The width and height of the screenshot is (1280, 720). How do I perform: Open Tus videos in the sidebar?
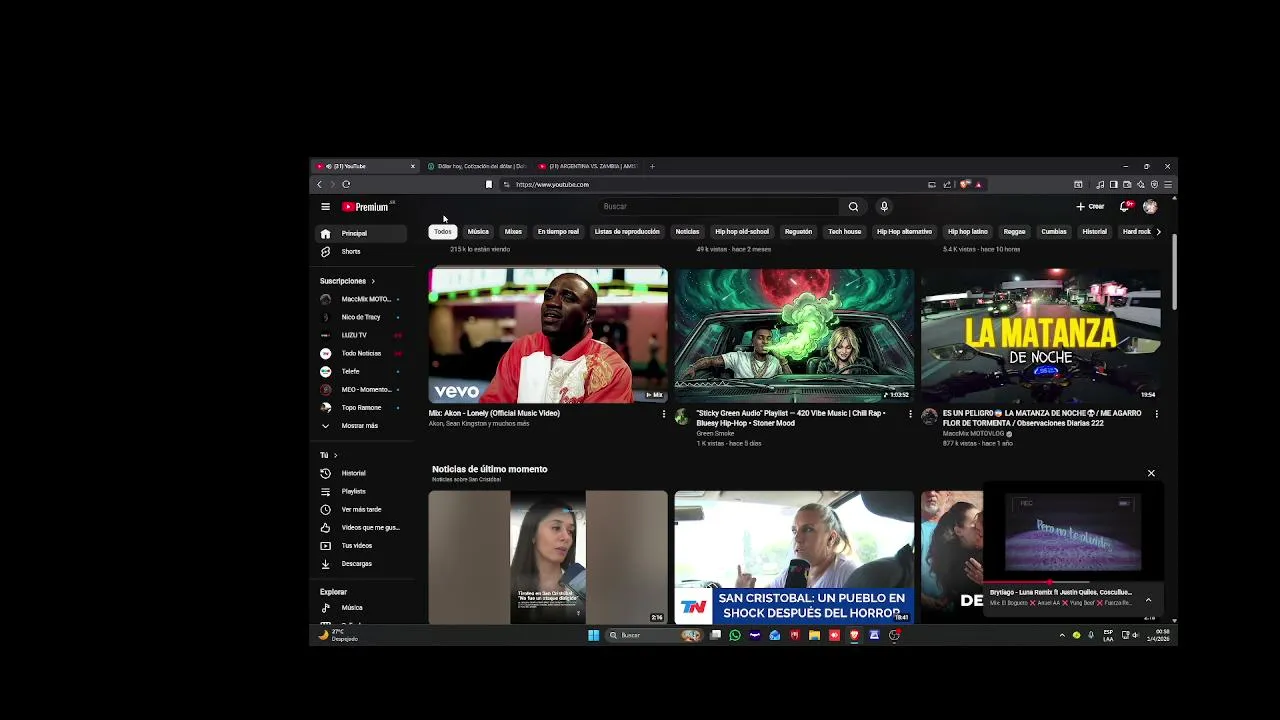[x=362, y=545]
